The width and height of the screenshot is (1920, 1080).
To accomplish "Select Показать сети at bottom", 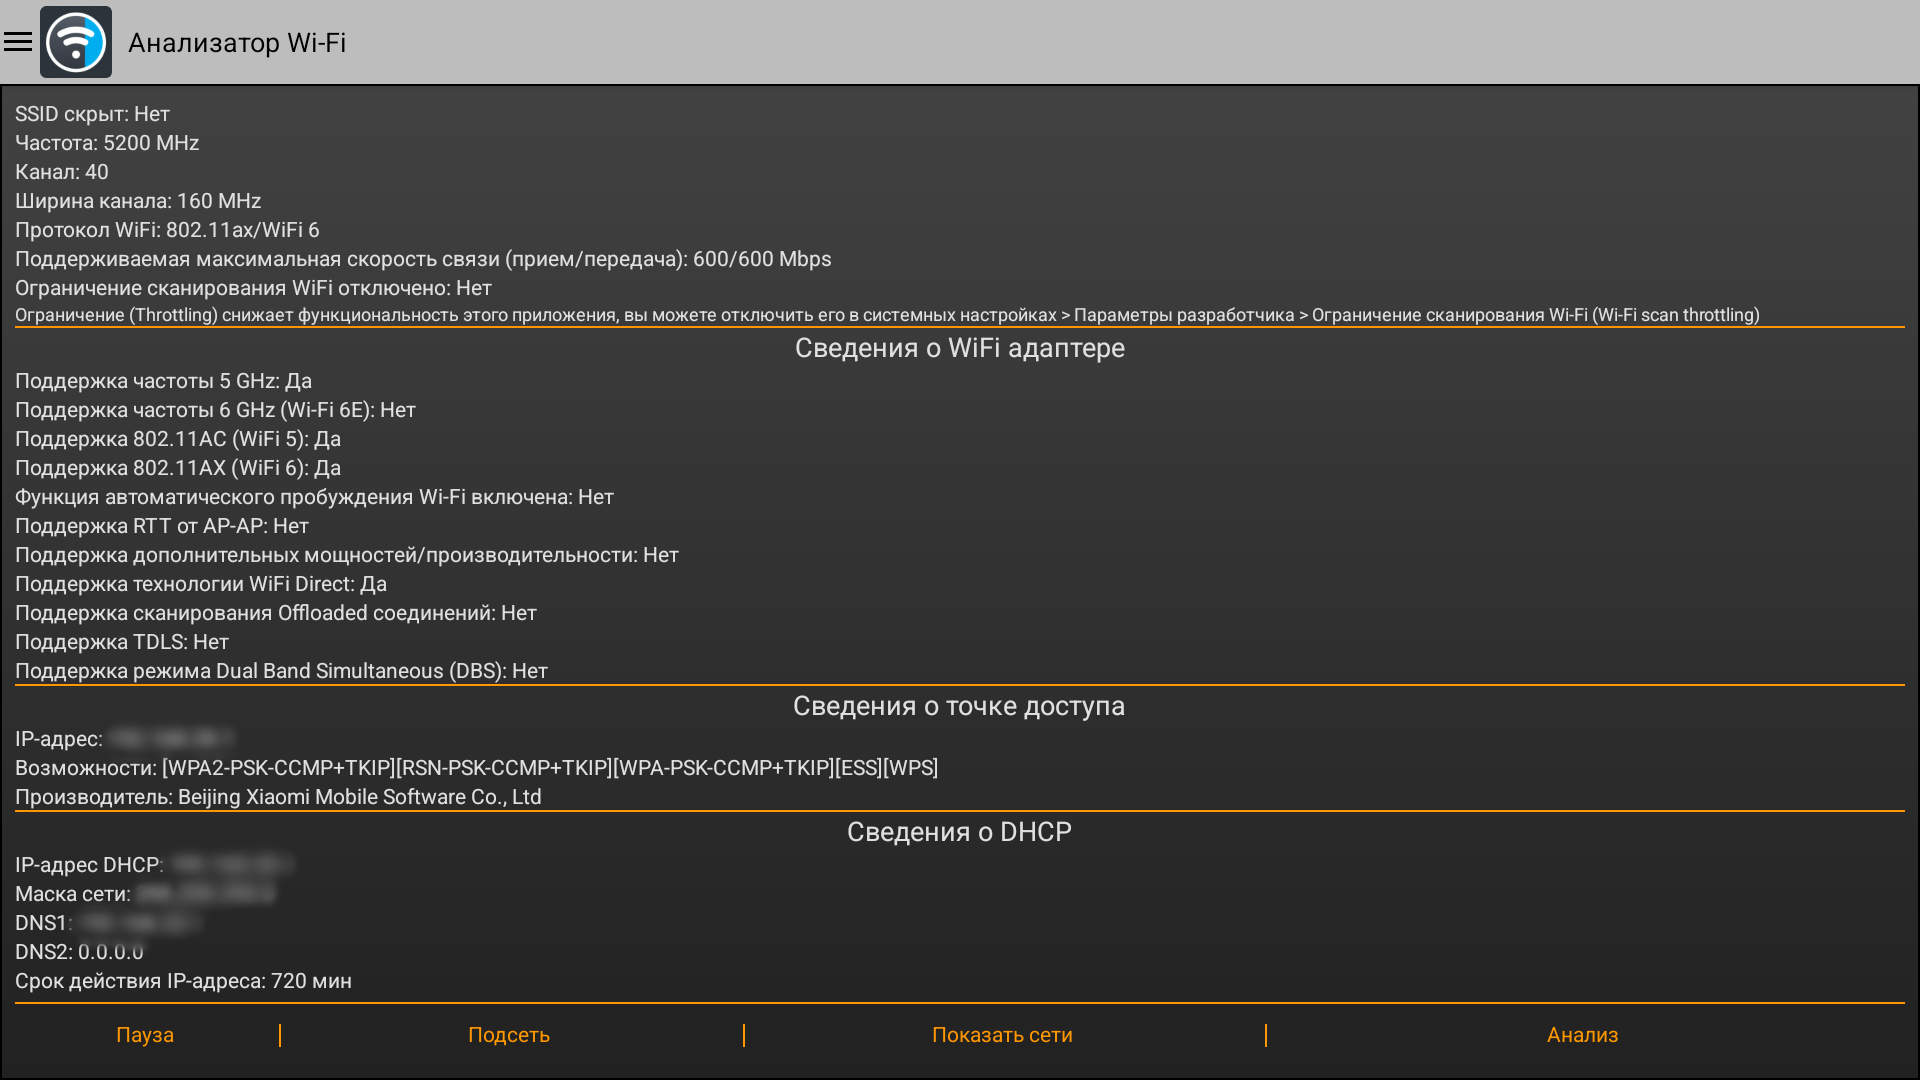I will pyautogui.click(x=1002, y=1035).
